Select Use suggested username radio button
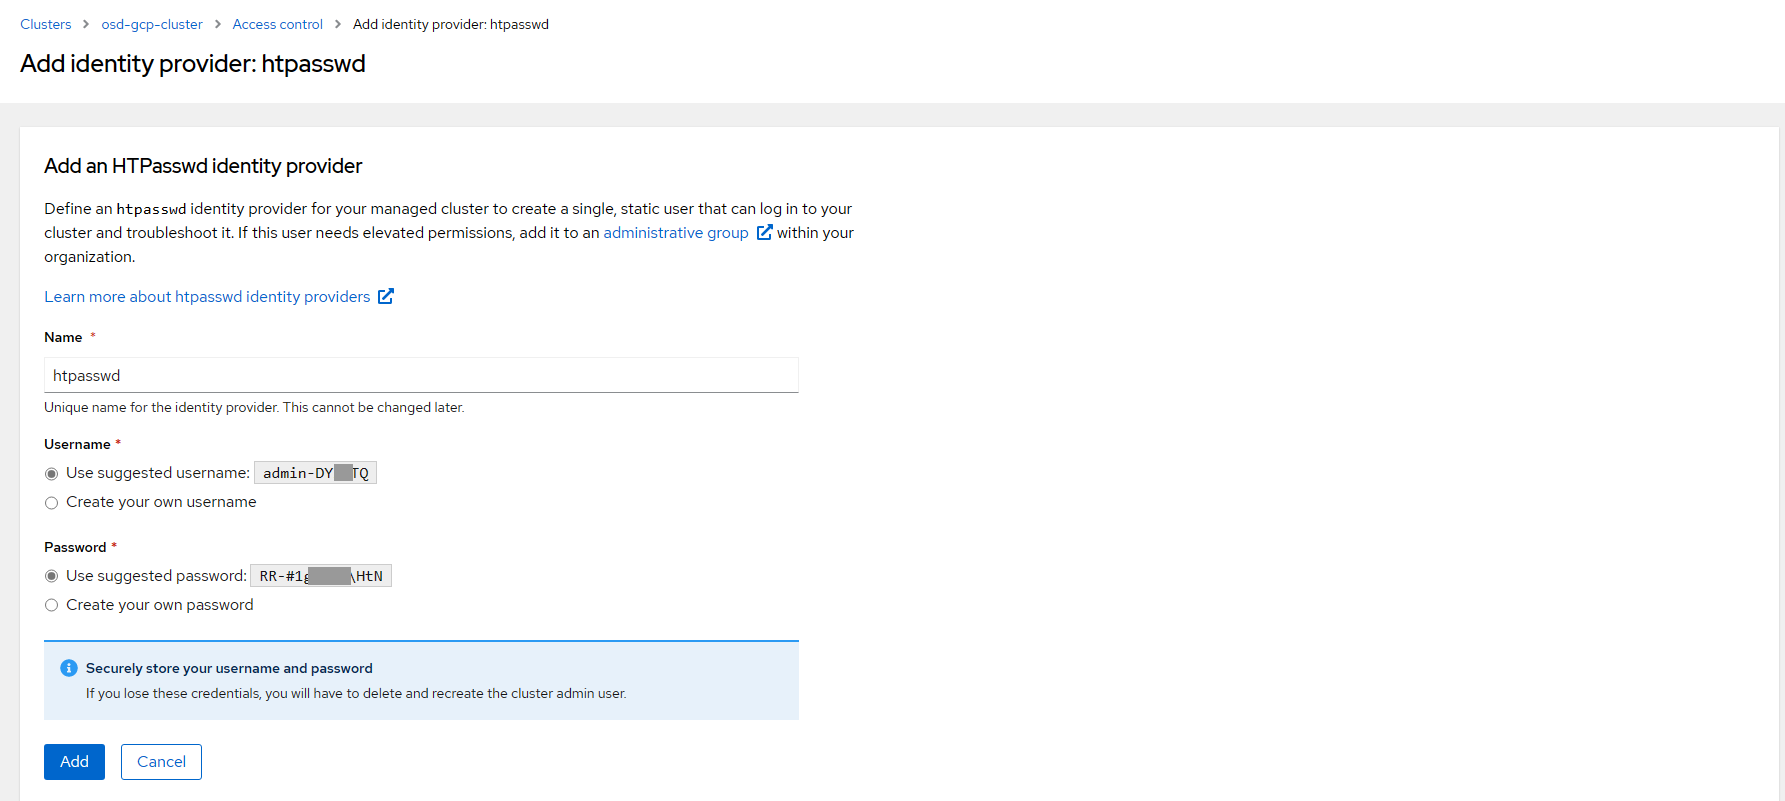The width and height of the screenshot is (1785, 801). click(52, 474)
